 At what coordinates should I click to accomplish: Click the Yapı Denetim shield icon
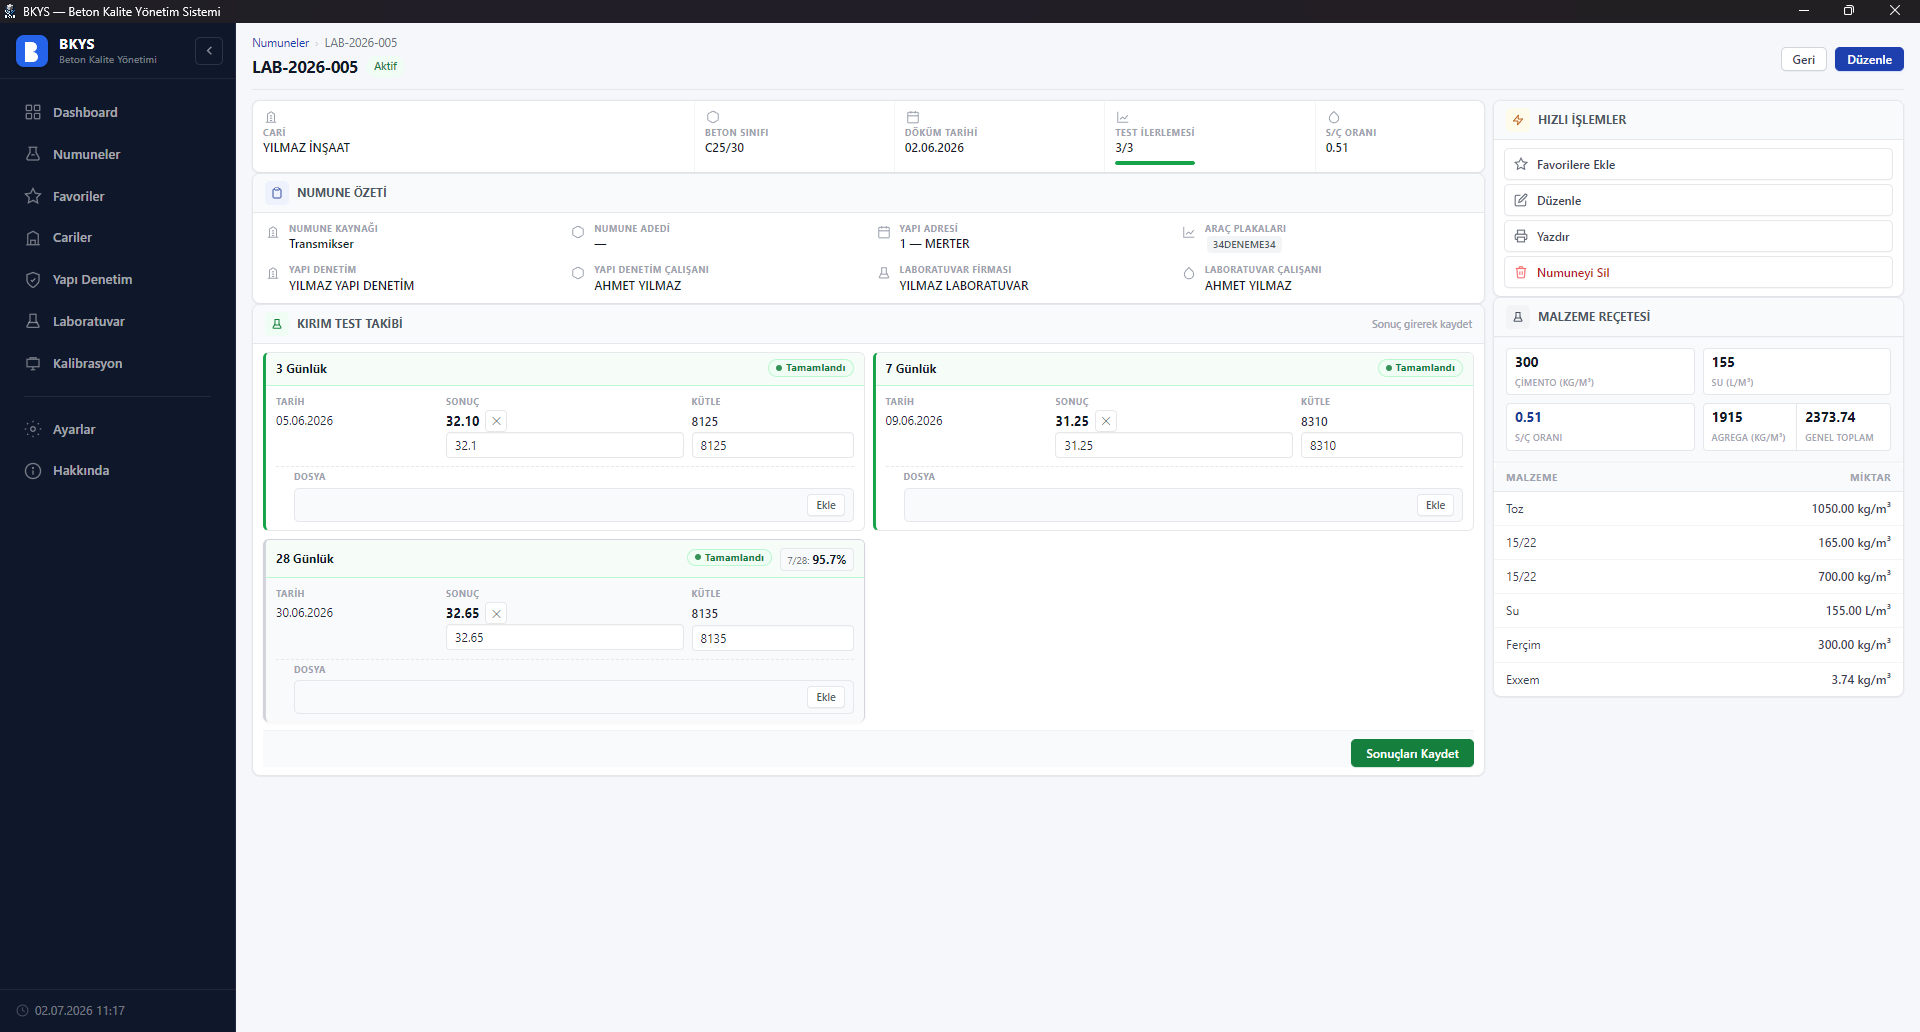[x=33, y=280]
